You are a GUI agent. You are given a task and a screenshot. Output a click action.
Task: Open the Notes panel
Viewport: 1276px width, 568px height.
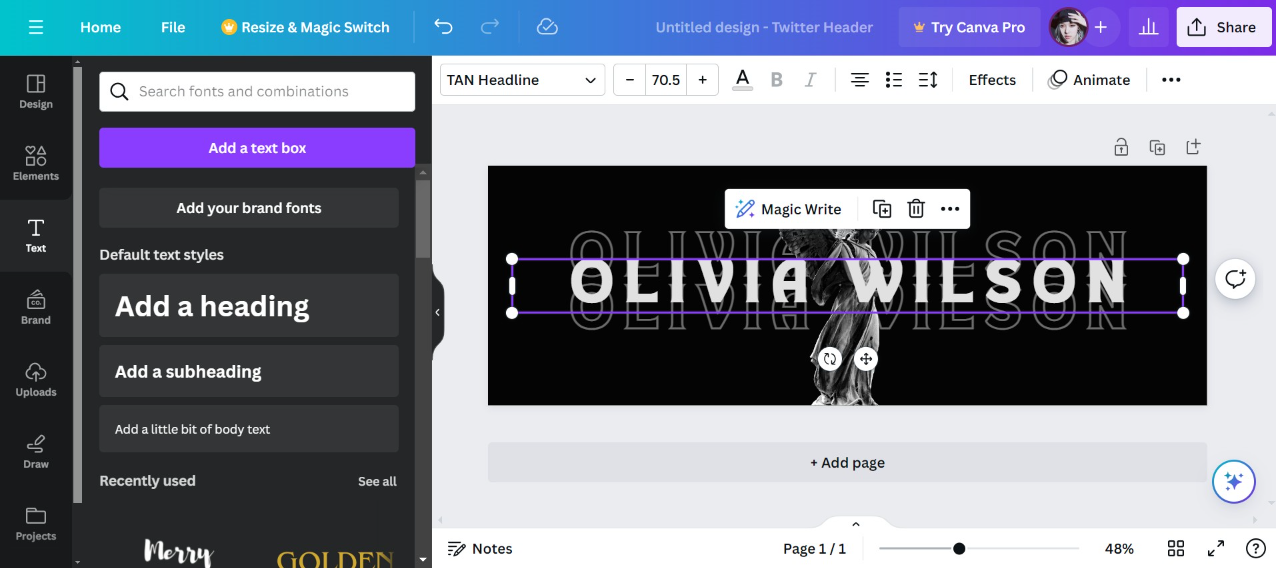point(480,548)
